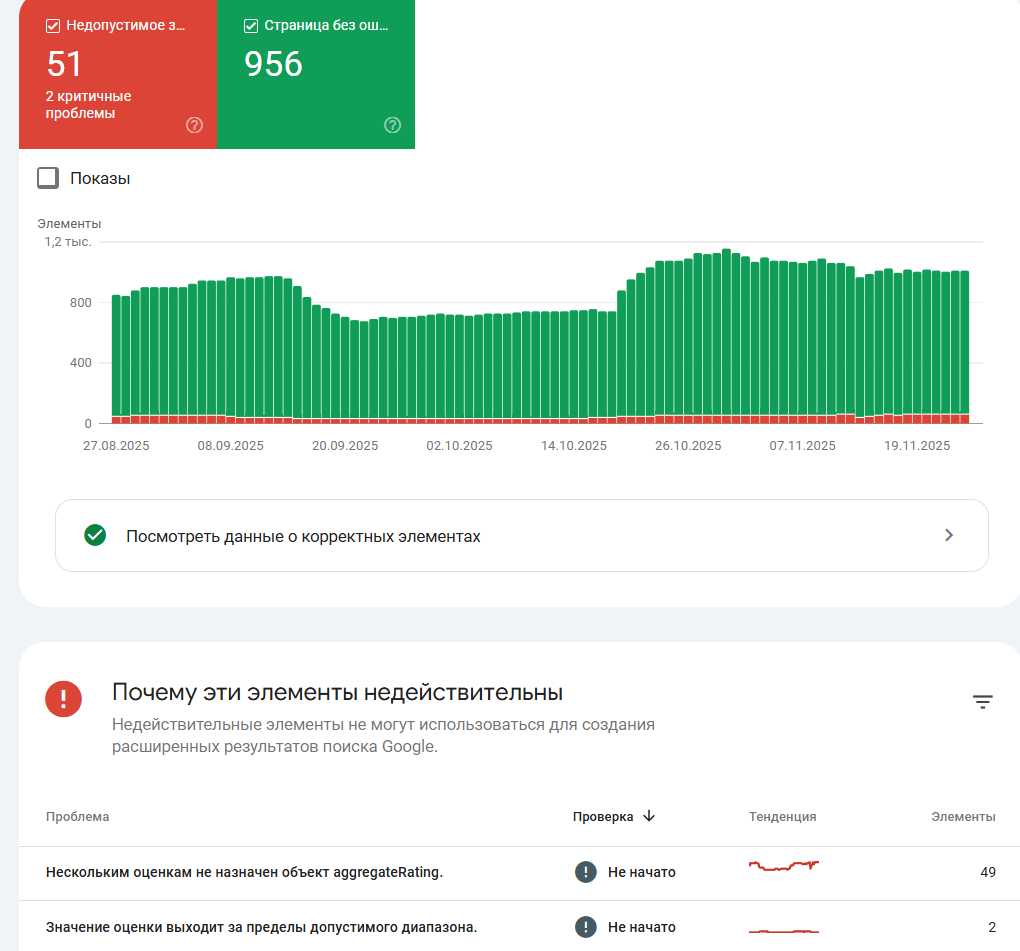Click Не начато status in the rating range row

coord(641,927)
